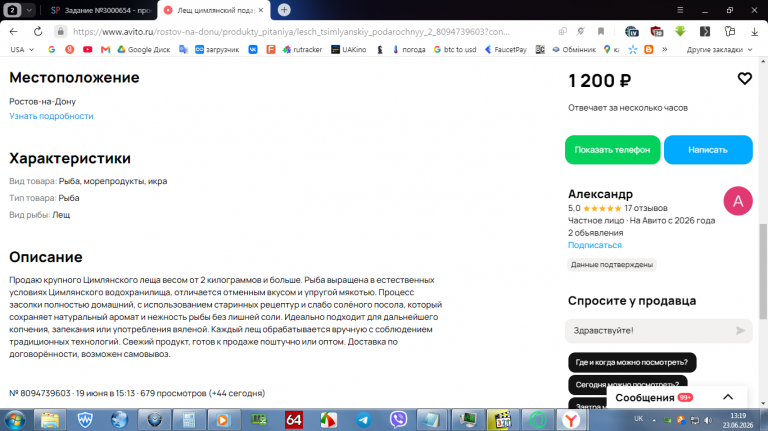The image size is (768, 431).
Task: Open the Yandex red bookmark icon
Action: point(70,49)
